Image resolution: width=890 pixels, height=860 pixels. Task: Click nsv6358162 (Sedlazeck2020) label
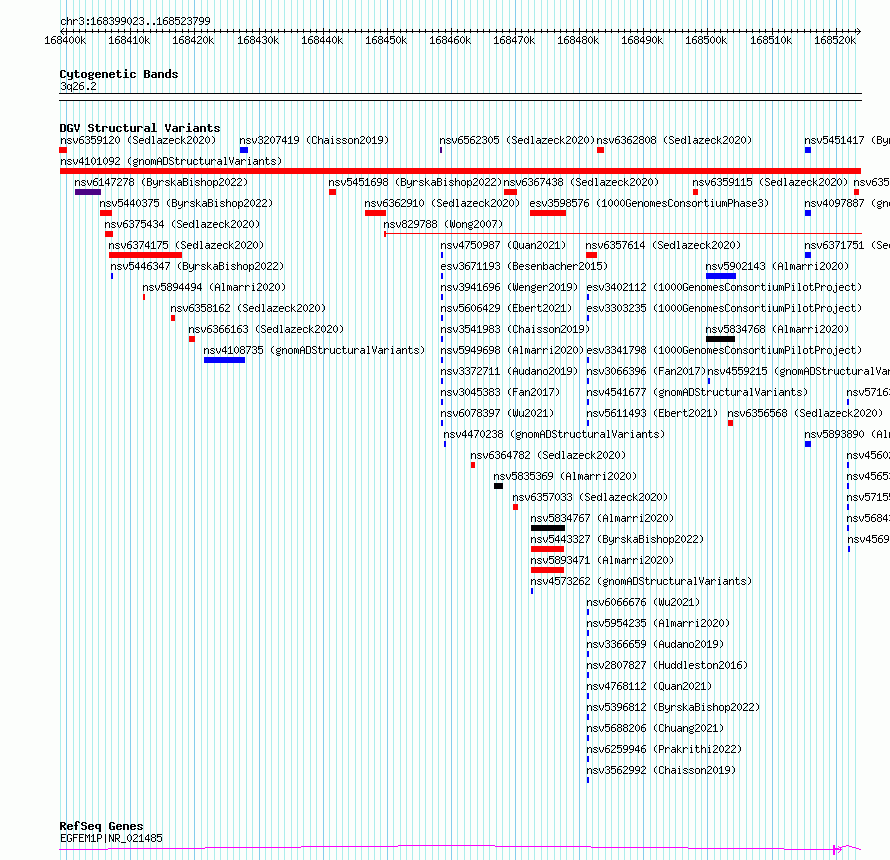(x=249, y=308)
